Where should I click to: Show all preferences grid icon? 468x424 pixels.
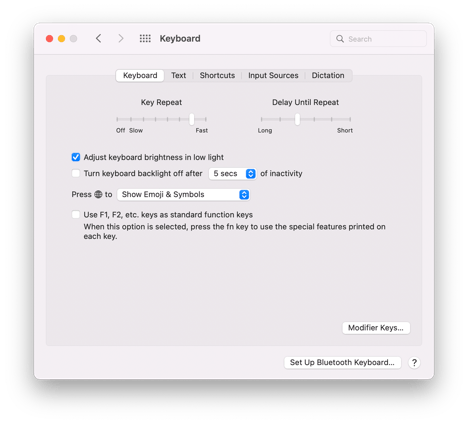(x=145, y=39)
